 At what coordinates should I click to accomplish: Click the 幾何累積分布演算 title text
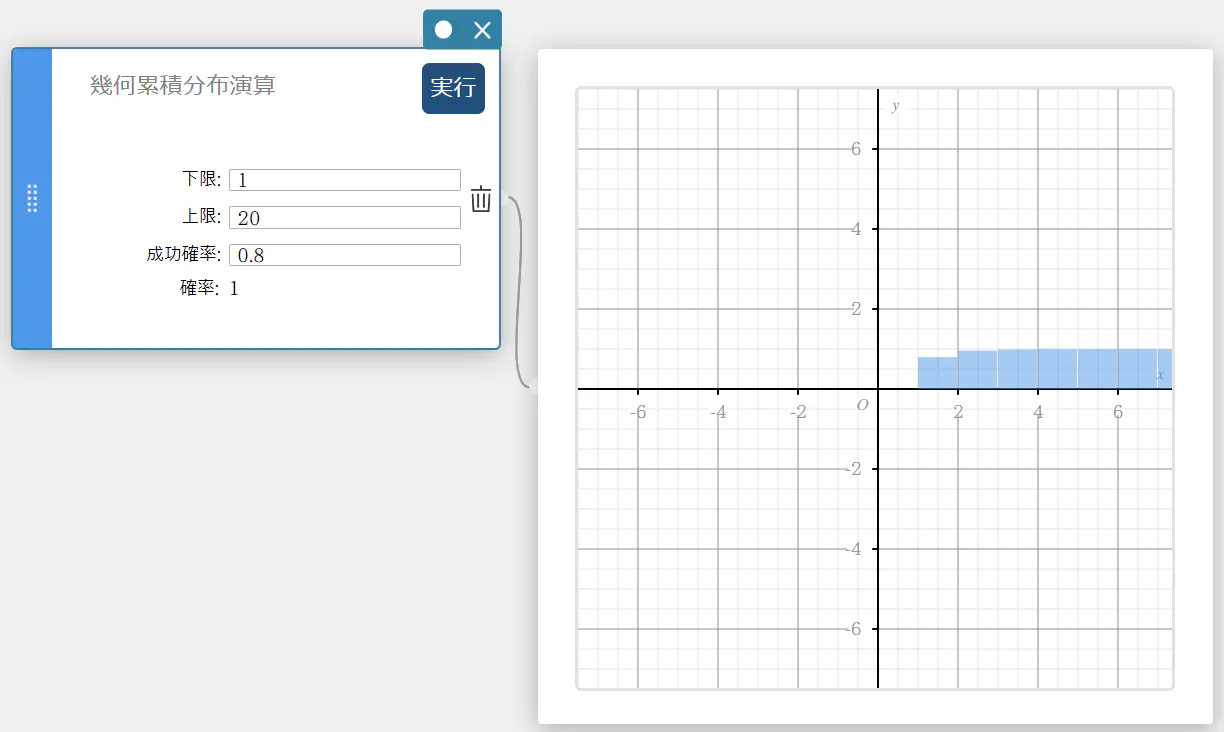point(183,86)
